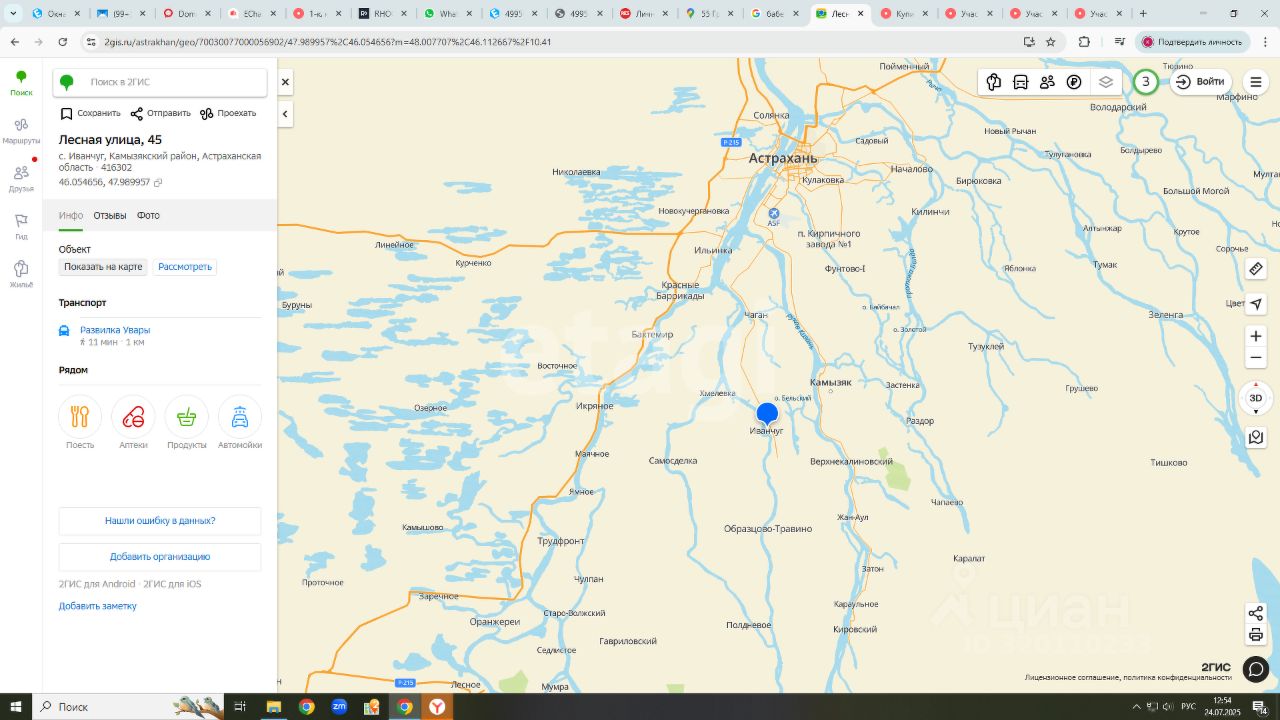This screenshot has width=1280, height=720.
Task: Switch to the Инфо tab
Action: point(71,215)
